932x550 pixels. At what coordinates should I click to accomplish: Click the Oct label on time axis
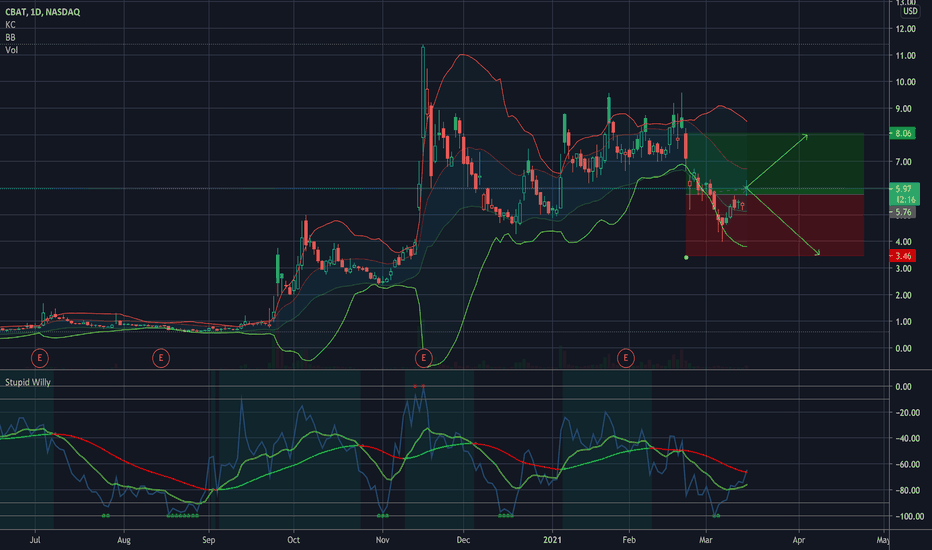click(294, 540)
